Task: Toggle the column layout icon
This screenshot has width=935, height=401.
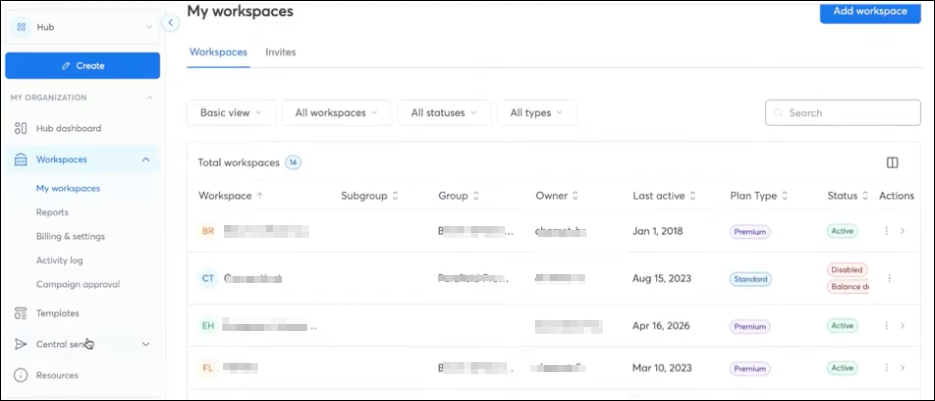Action: pos(892,163)
